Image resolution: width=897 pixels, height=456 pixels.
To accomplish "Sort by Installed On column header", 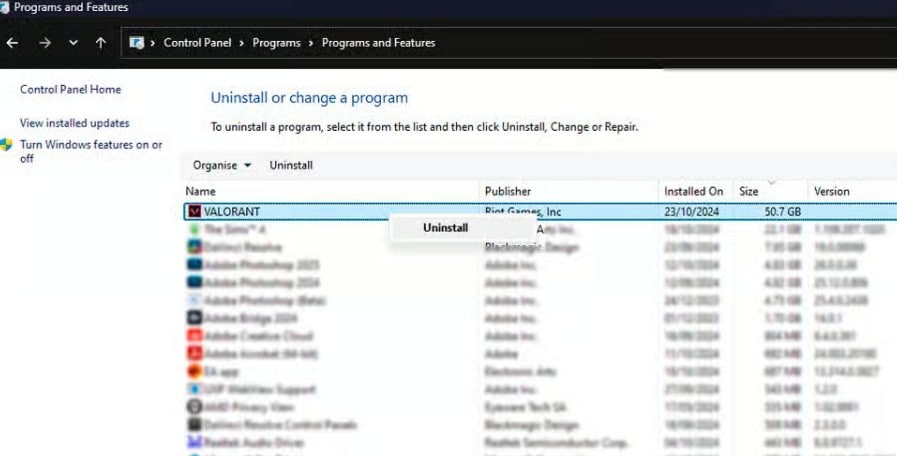I will point(695,191).
